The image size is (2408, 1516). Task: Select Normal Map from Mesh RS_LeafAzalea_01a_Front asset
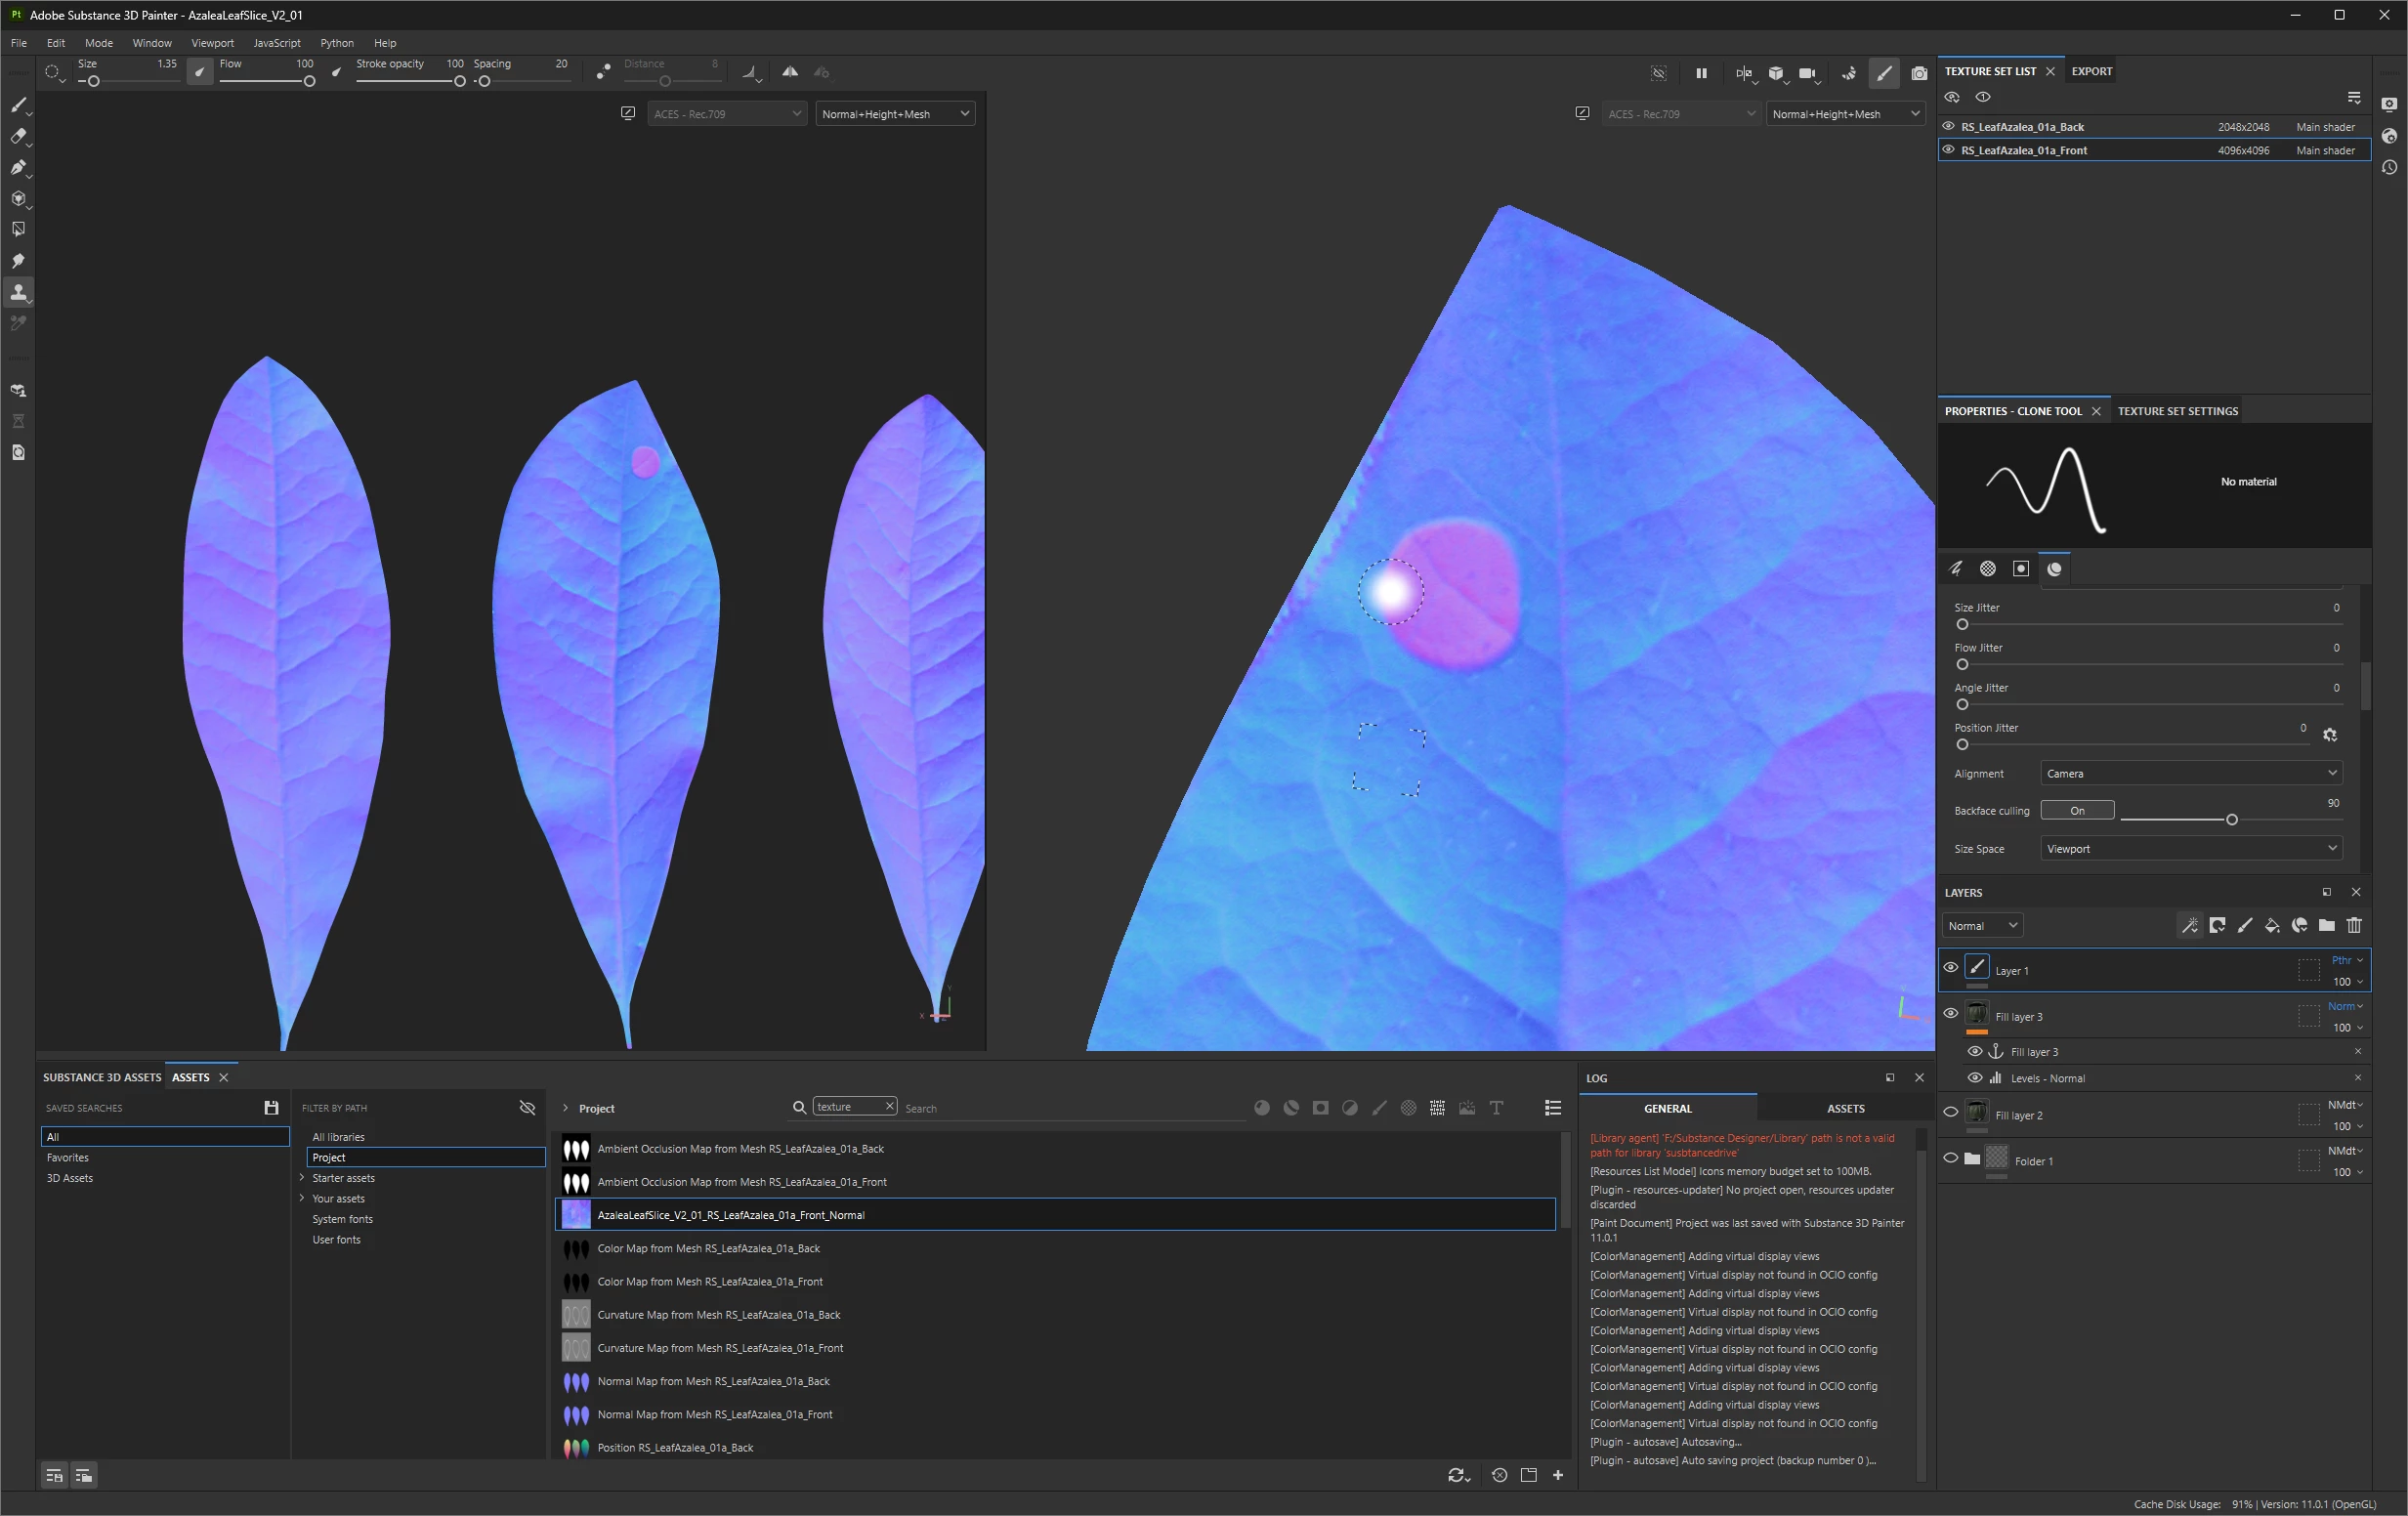714,1414
